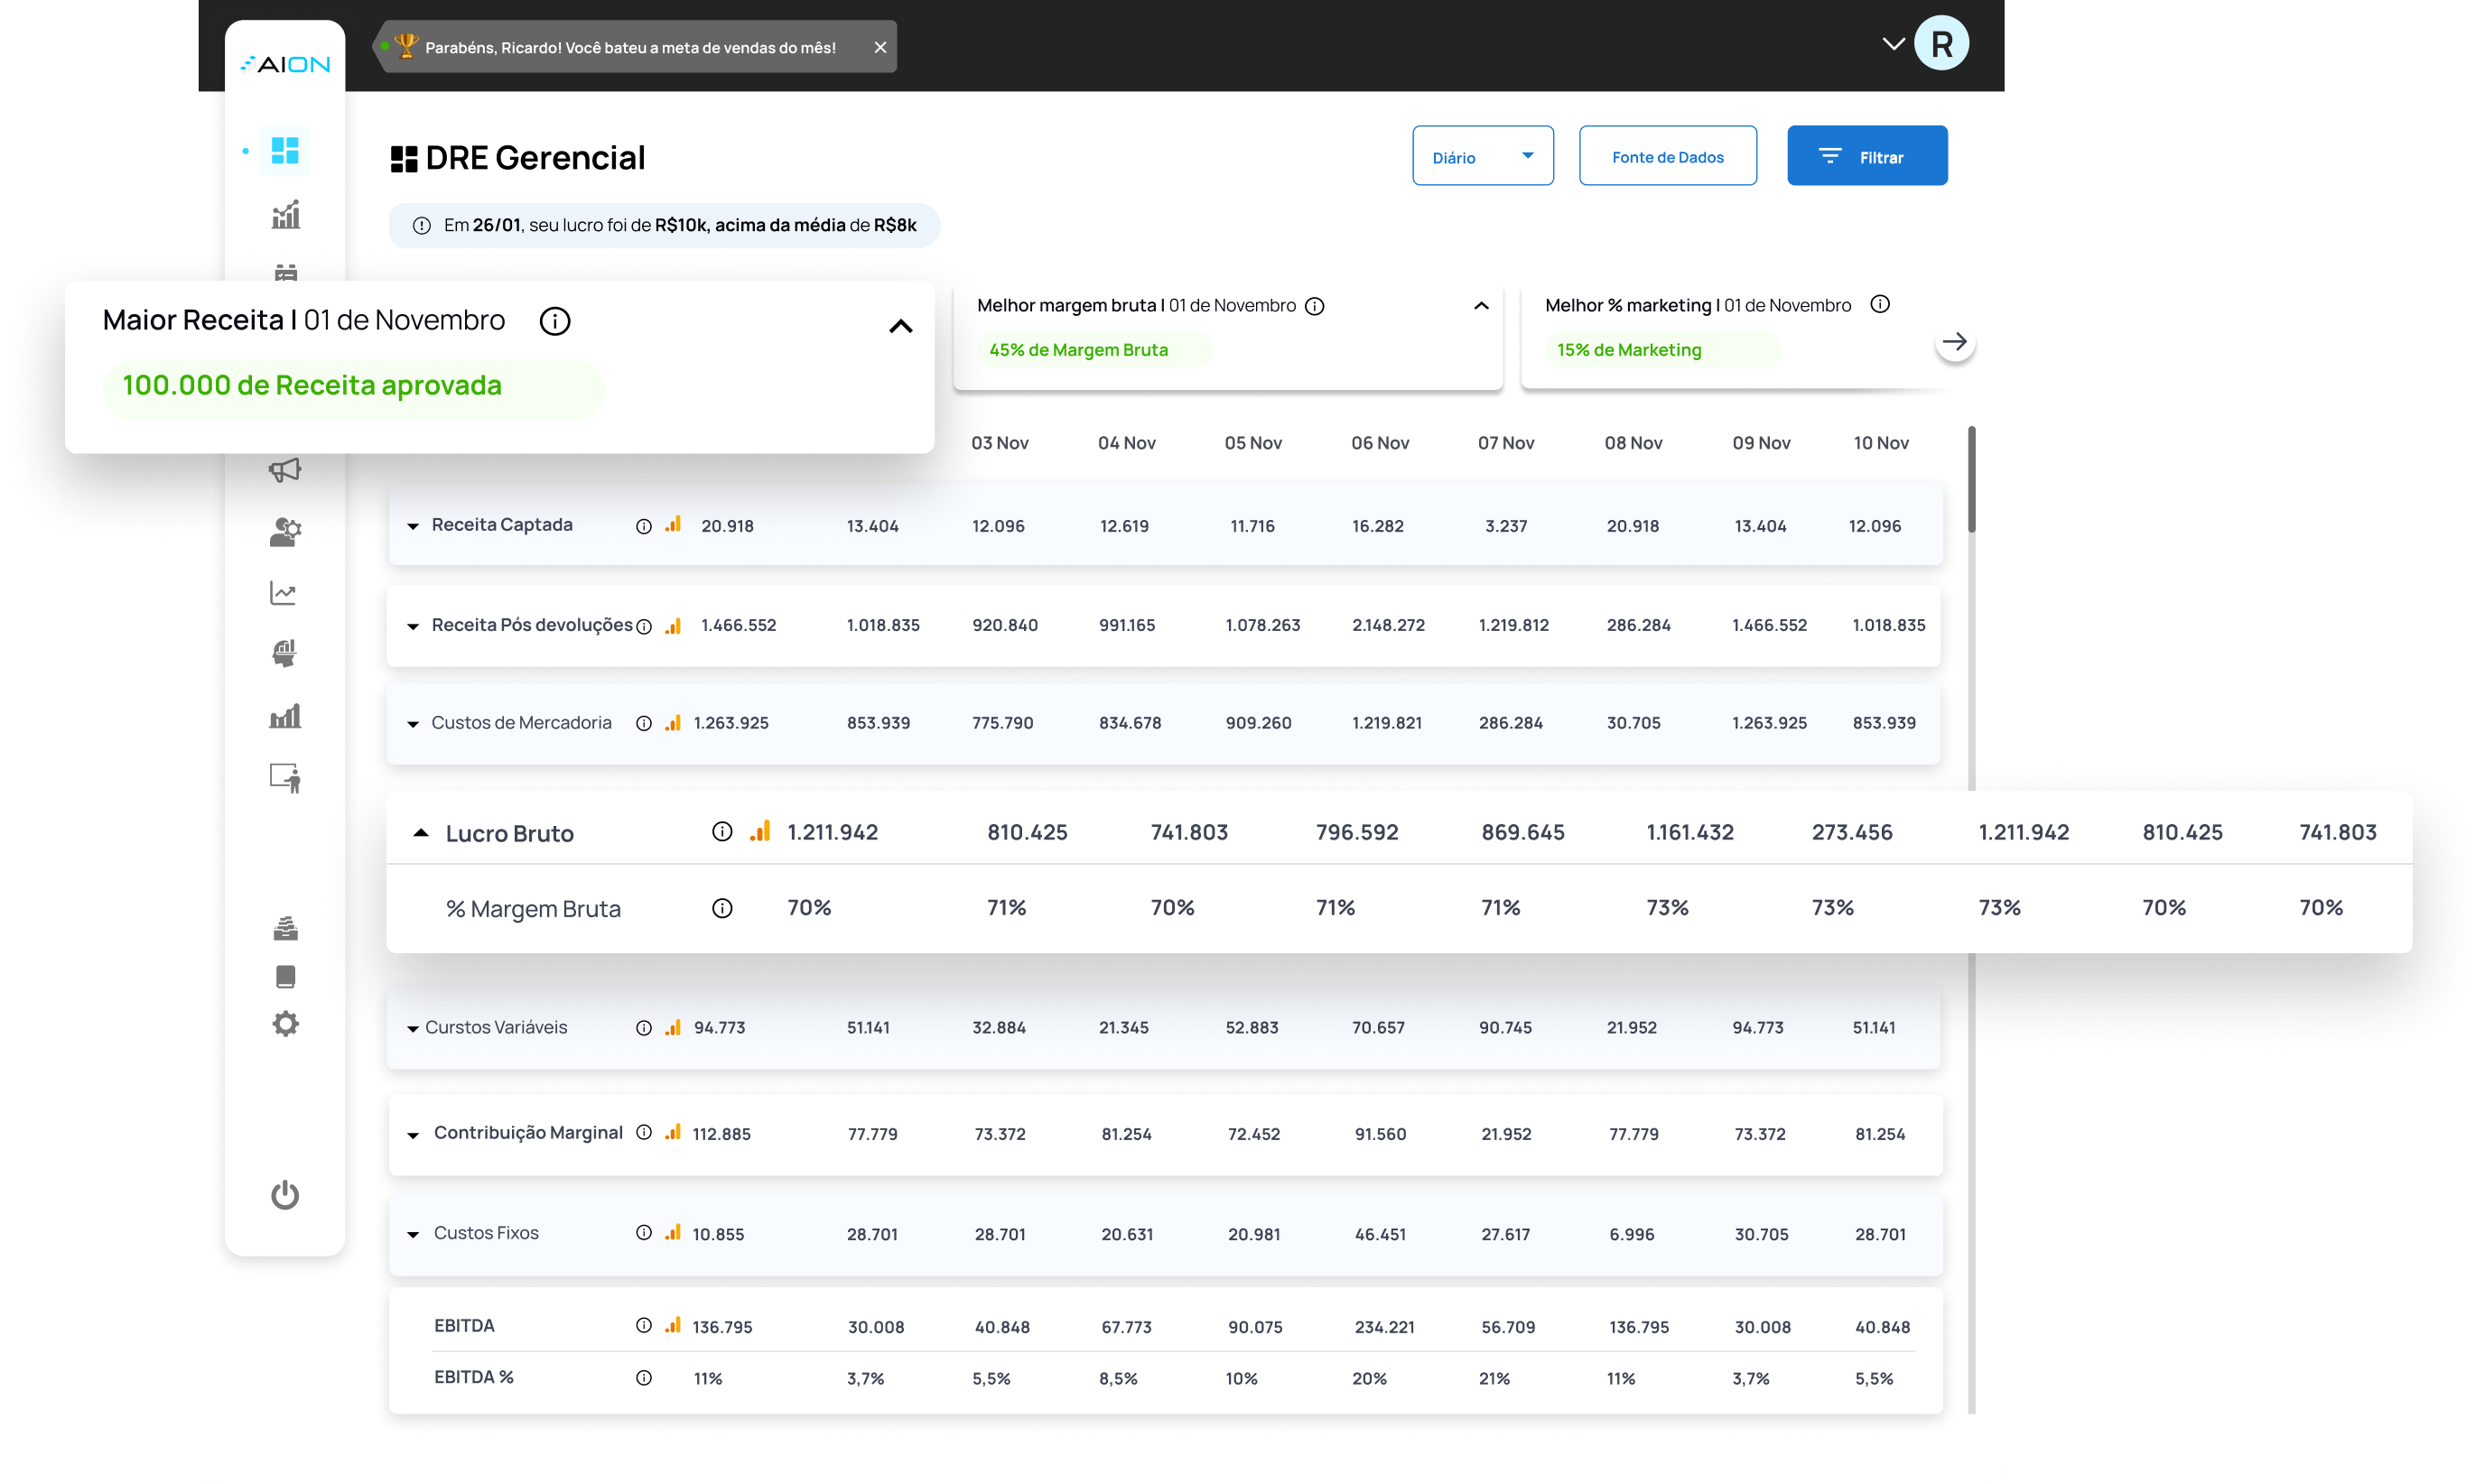Expand Custos Fixos details
Screen dimensions: 2485x1484
(x=413, y=1233)
